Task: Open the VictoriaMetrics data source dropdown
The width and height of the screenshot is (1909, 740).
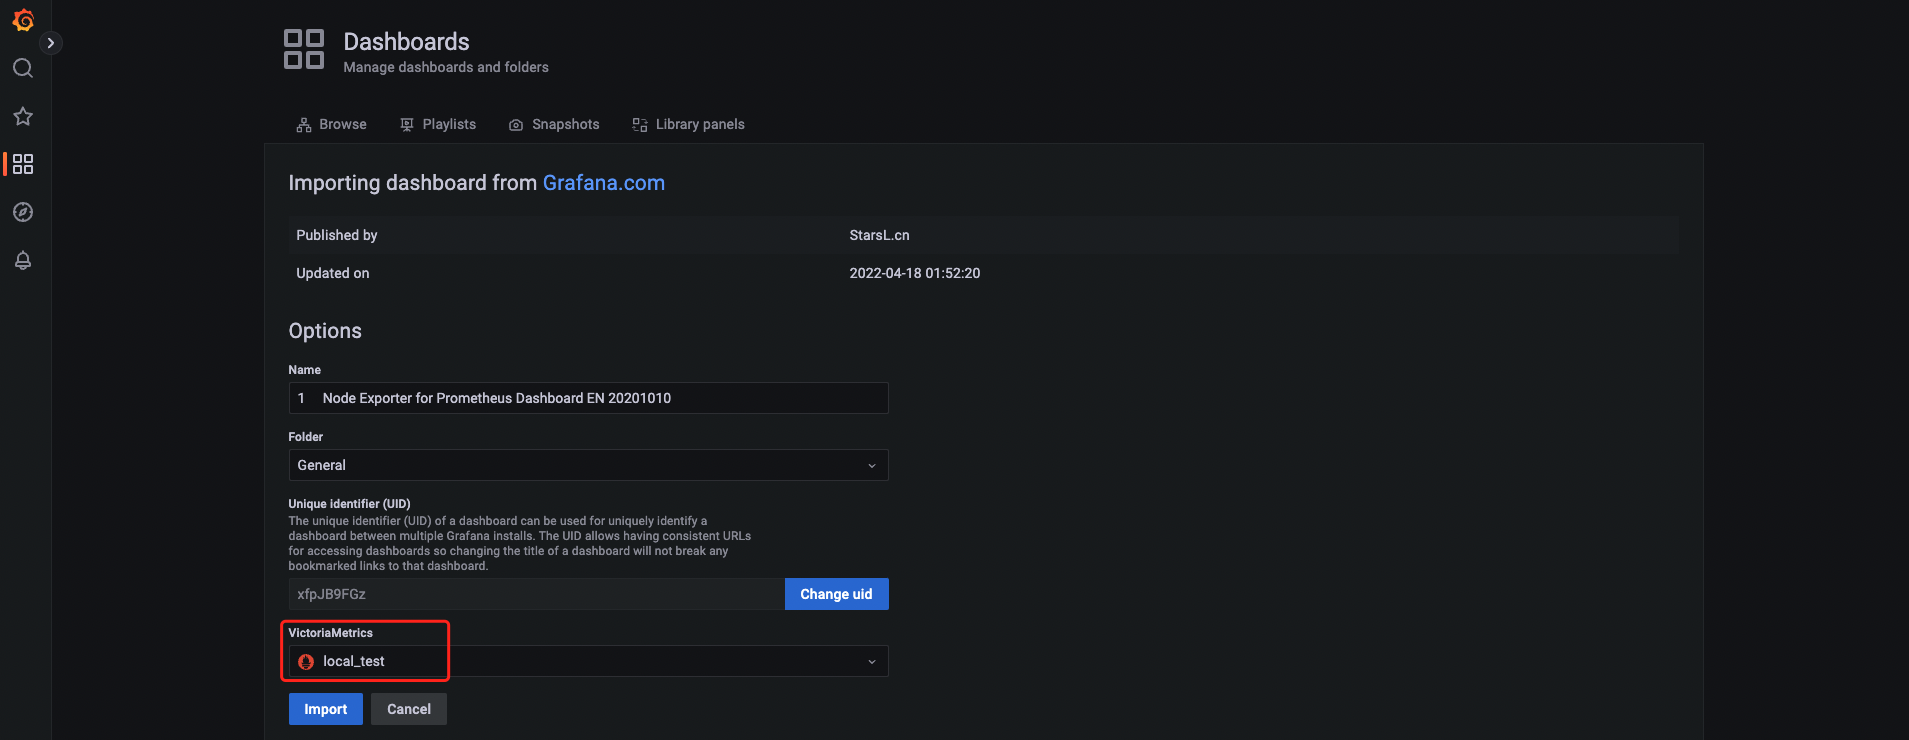Action: click(x=588, y=661)
